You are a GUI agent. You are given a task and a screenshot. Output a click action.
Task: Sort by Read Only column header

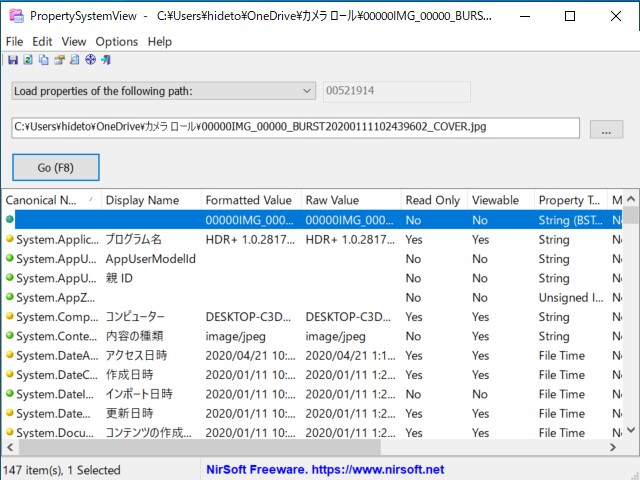(x=434, y=200)
